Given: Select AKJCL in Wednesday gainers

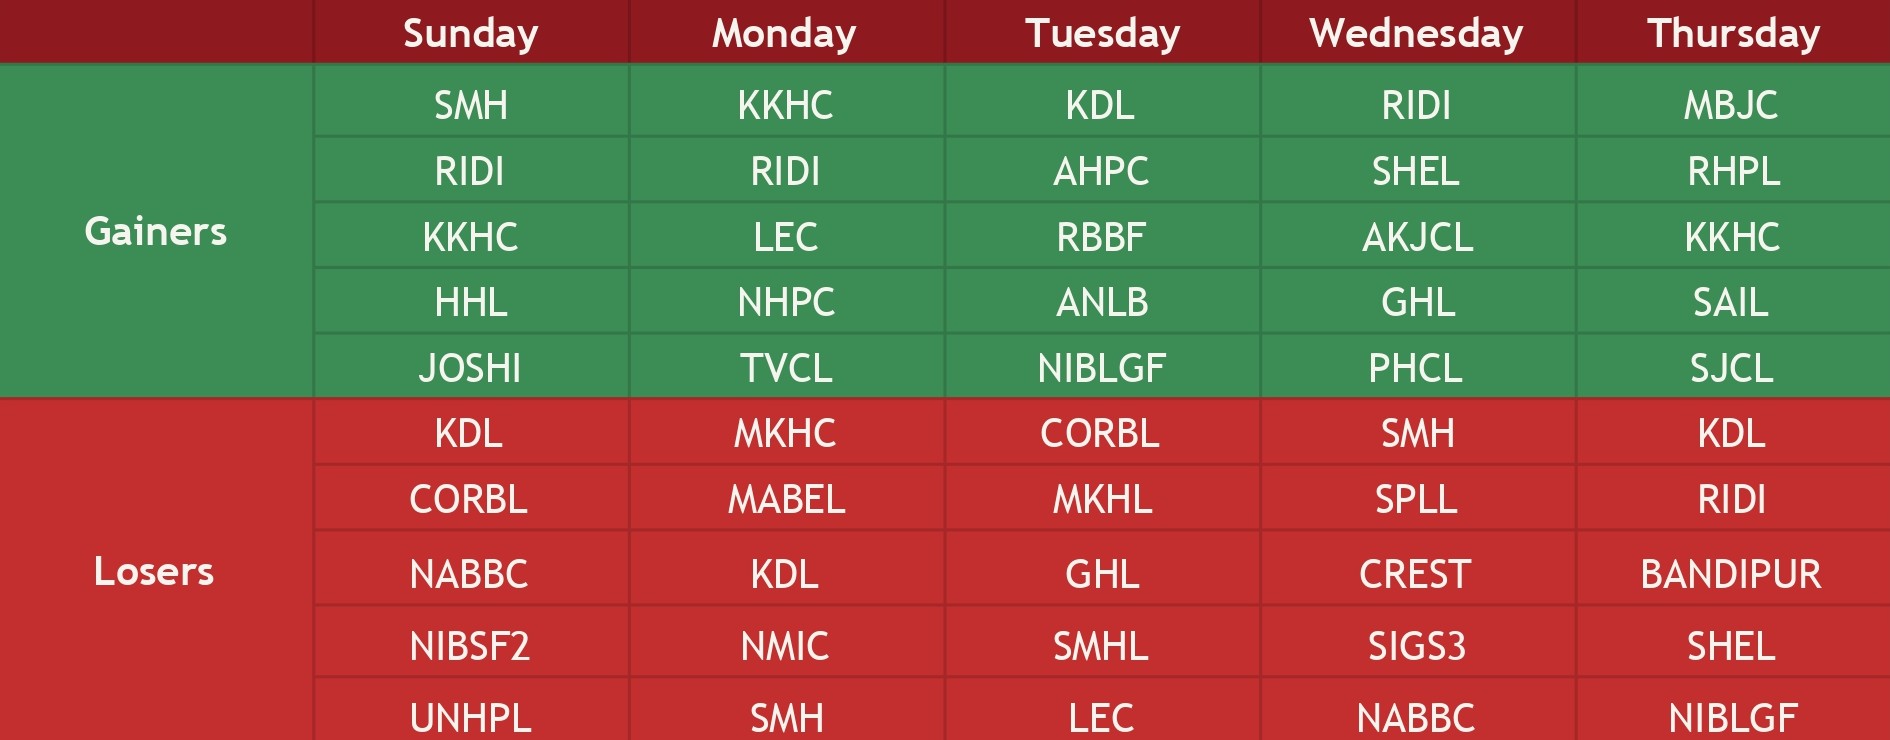Looking at the screenshot, I should coord(1417,237).
